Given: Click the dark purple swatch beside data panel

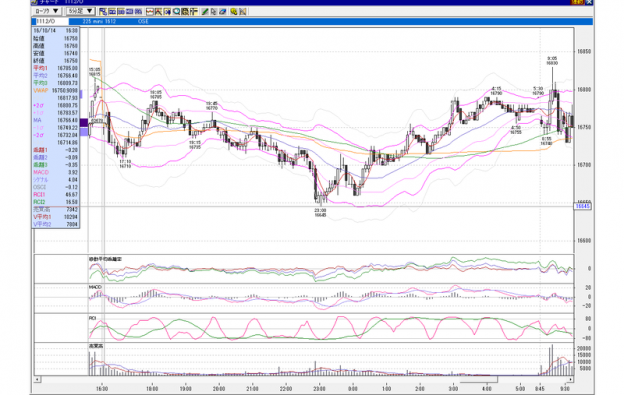Looking at the screenshot, I should point(84,123).
